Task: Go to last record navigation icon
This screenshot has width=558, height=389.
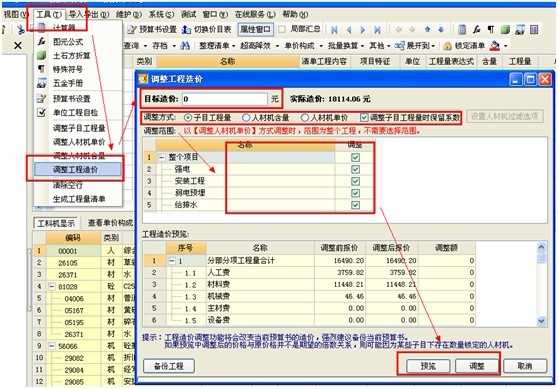Action: click(x=377, y=30)
